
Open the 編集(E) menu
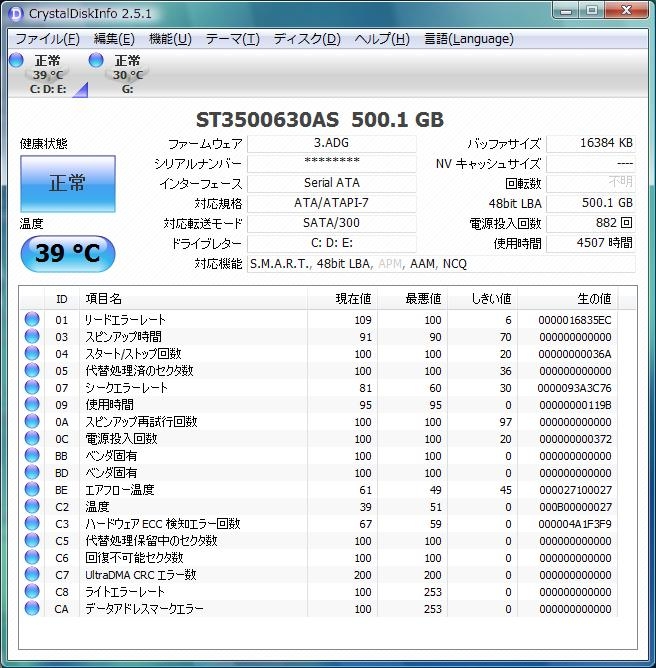114,39
